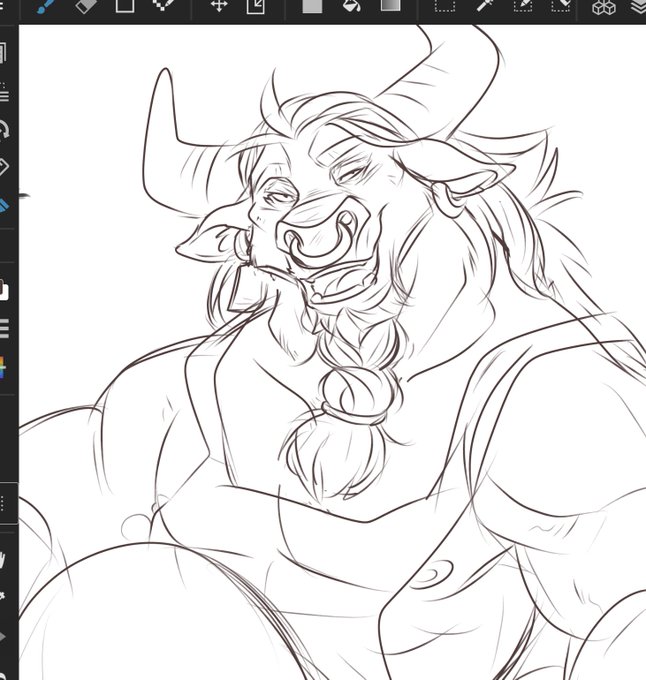
Task: Open the three-bar menu below color swatch
Action: pyautogui.click(x=4, y=328)
